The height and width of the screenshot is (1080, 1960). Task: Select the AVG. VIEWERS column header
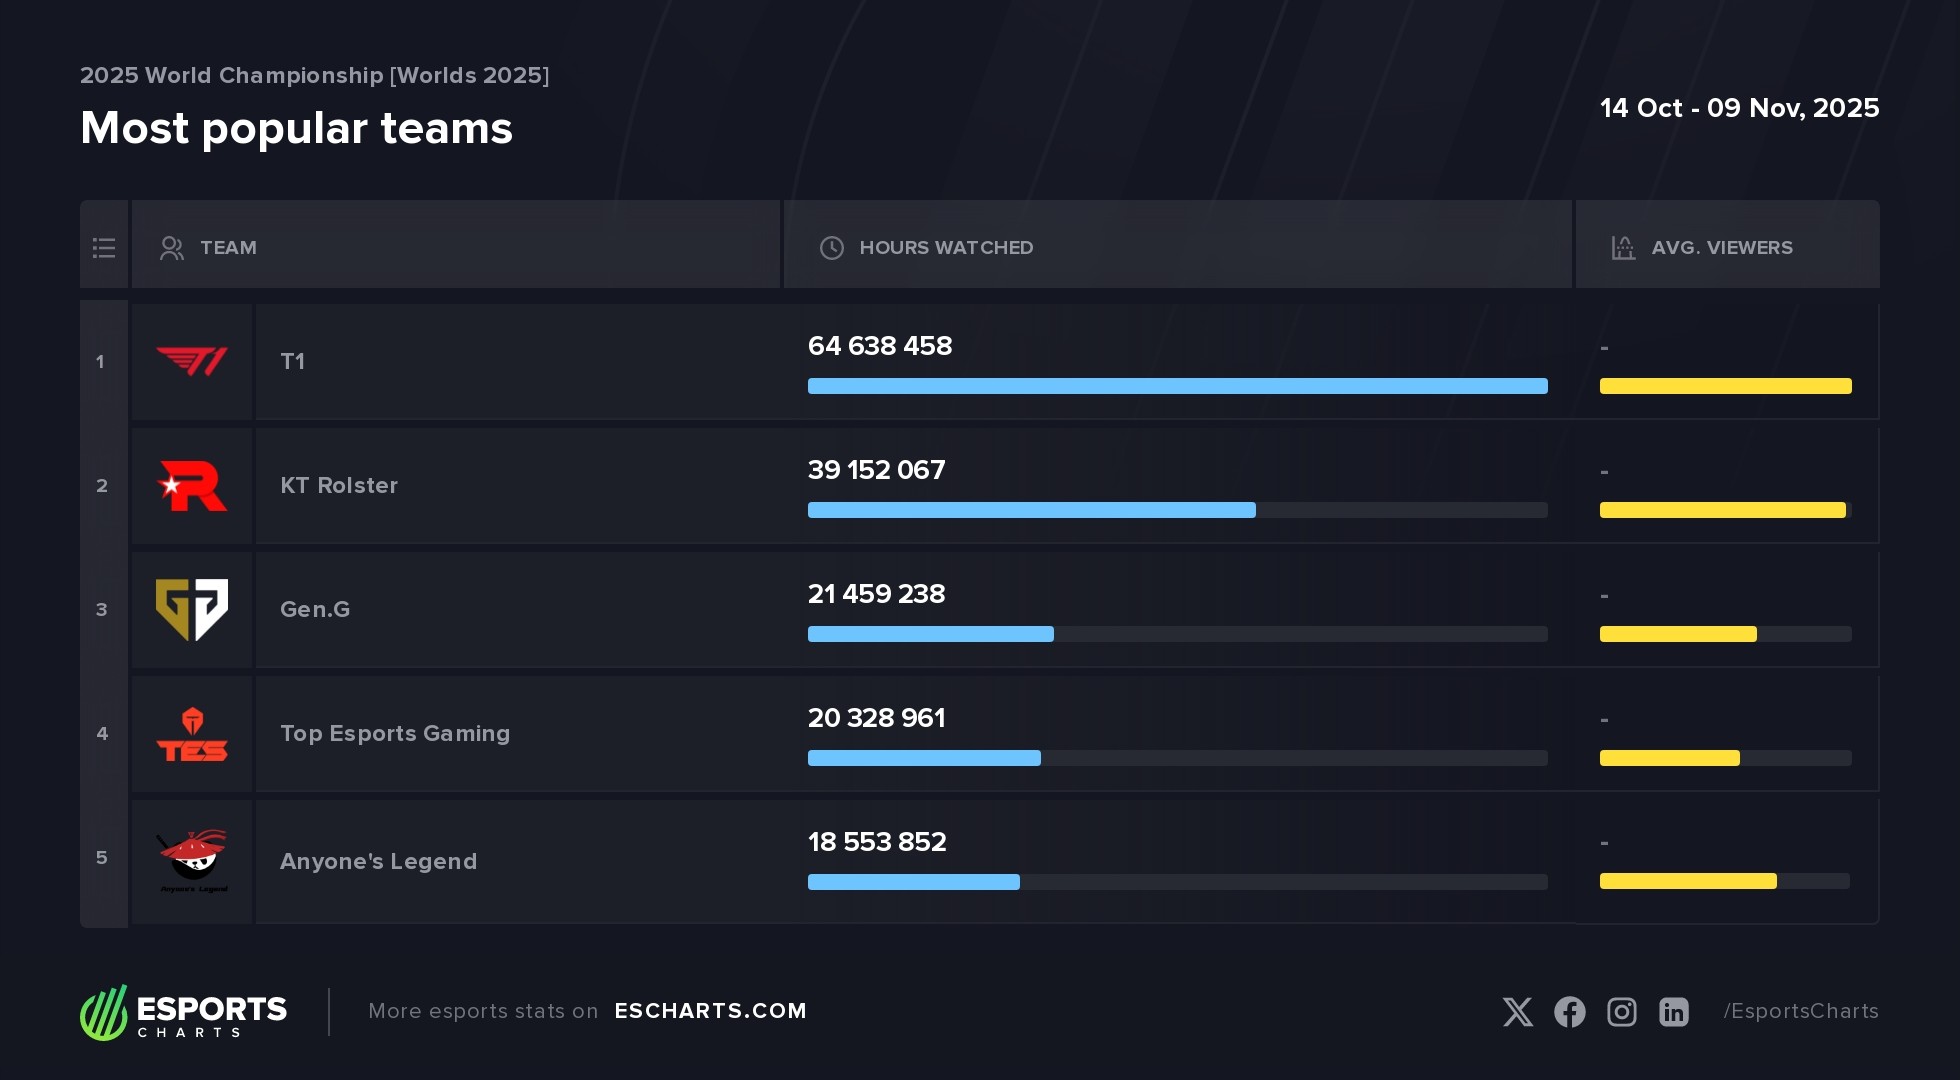coord(1721,247)
